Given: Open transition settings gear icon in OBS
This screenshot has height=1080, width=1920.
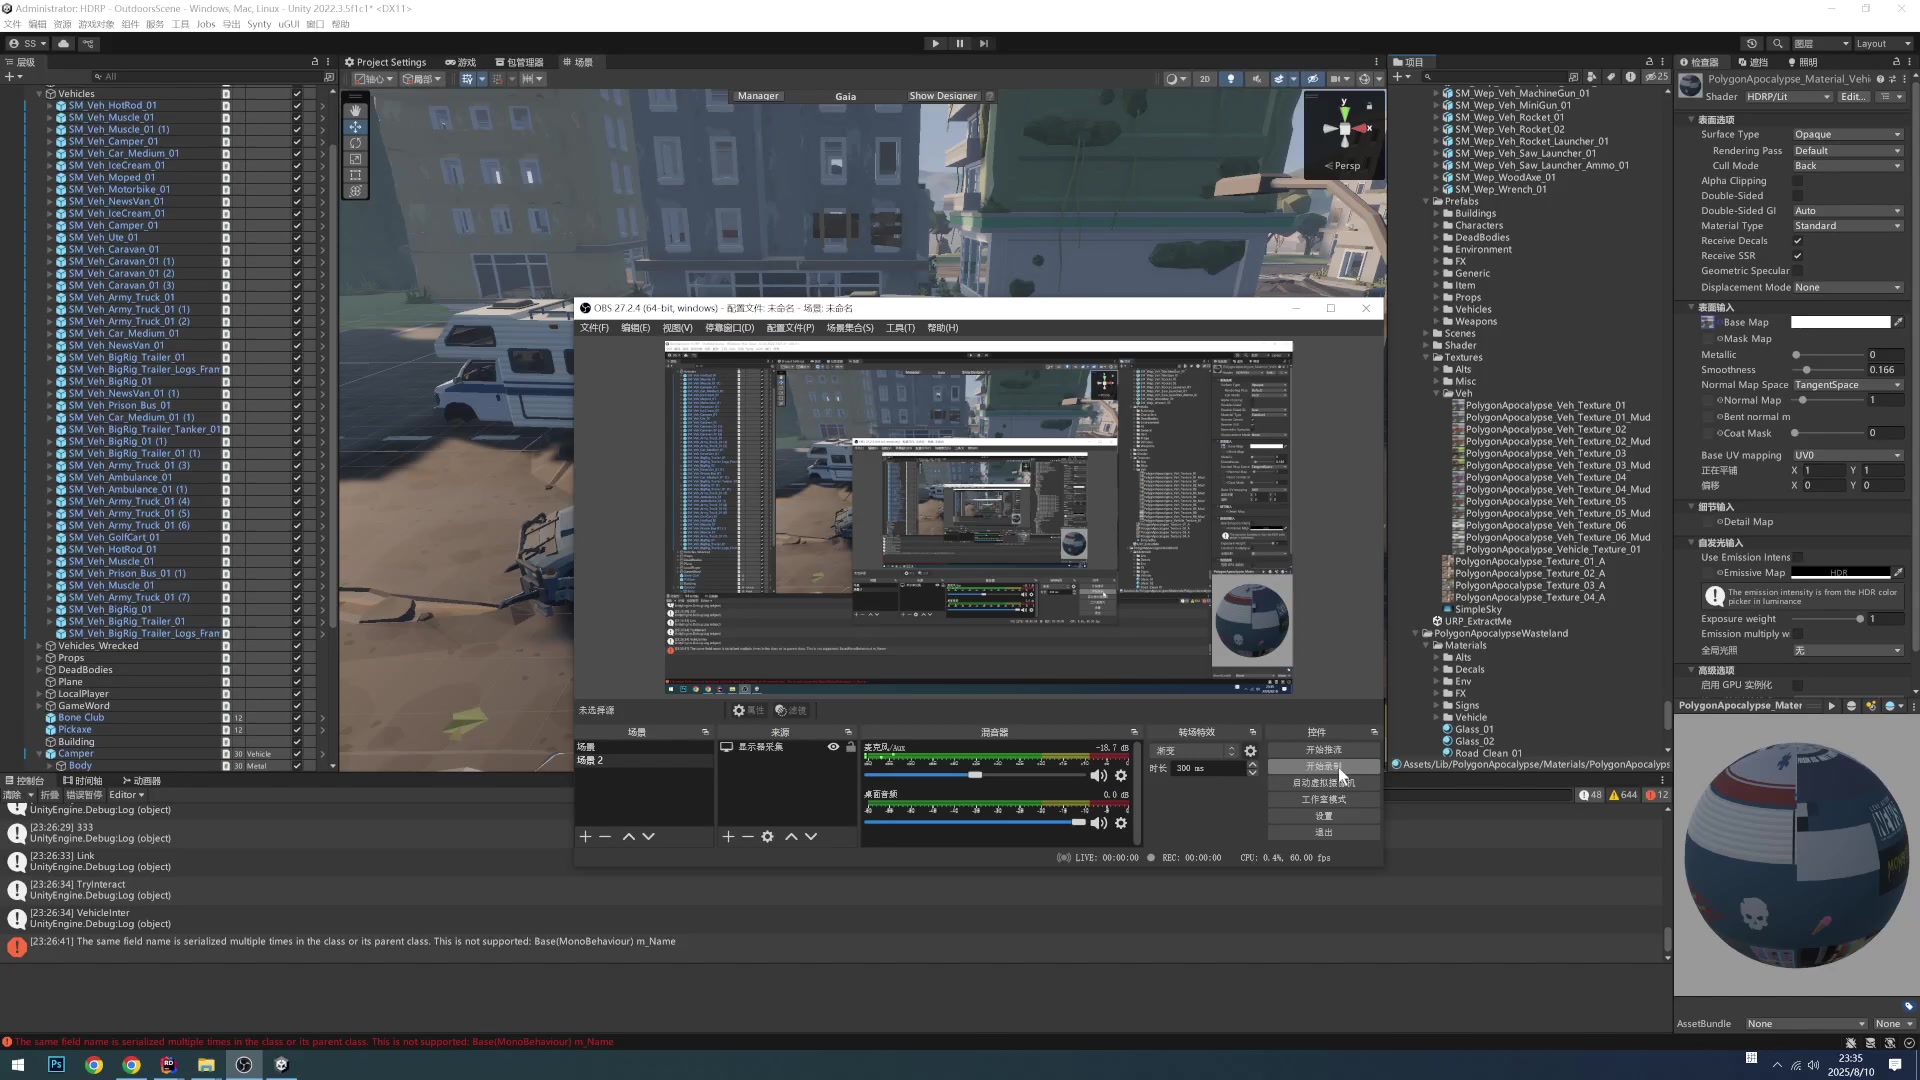Looking at the screenshot, I should (1250, 751).
